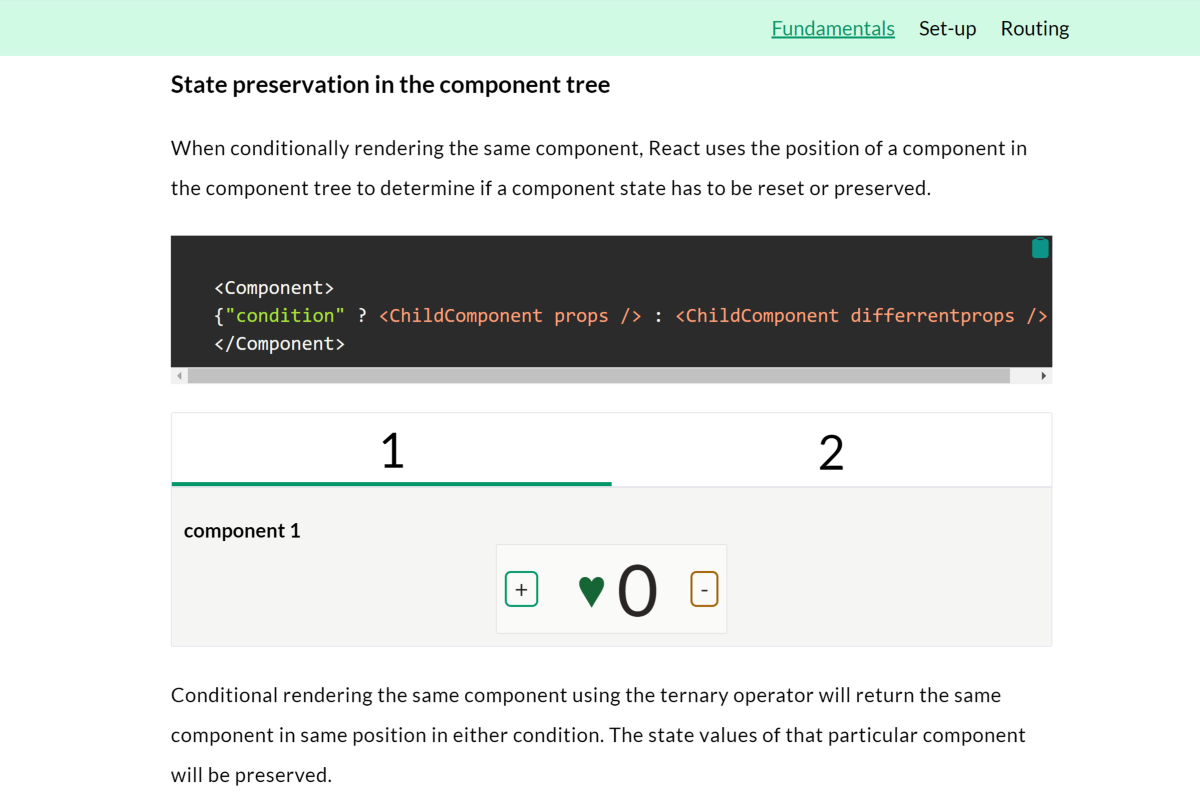Click the code block's right scroll arrow
The image size is (1200, 800).
(x=1043, y=376)
